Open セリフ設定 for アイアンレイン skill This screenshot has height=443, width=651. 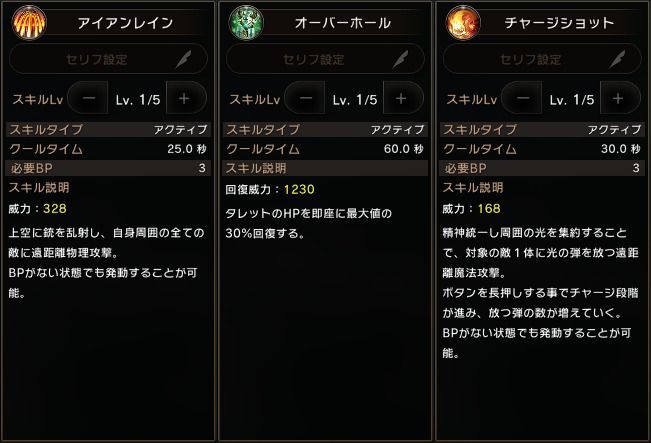pos(98,59)
